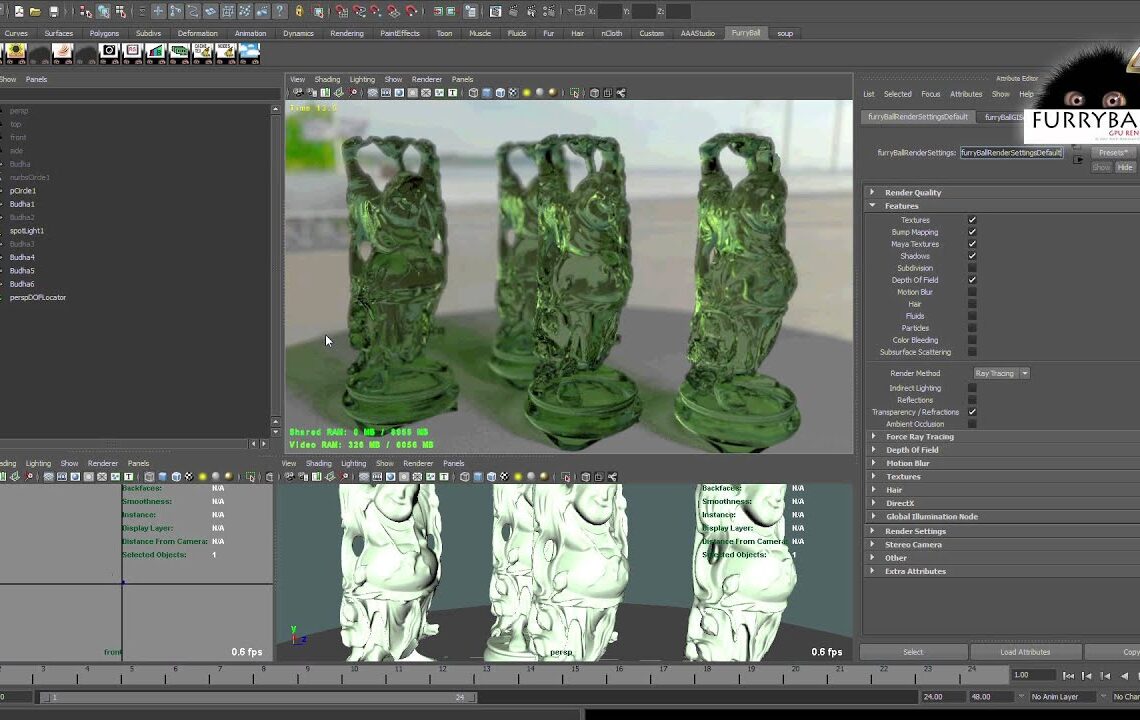1140x720 pixels.
Task: Click the Load Attributes button
Action: 1024,652
